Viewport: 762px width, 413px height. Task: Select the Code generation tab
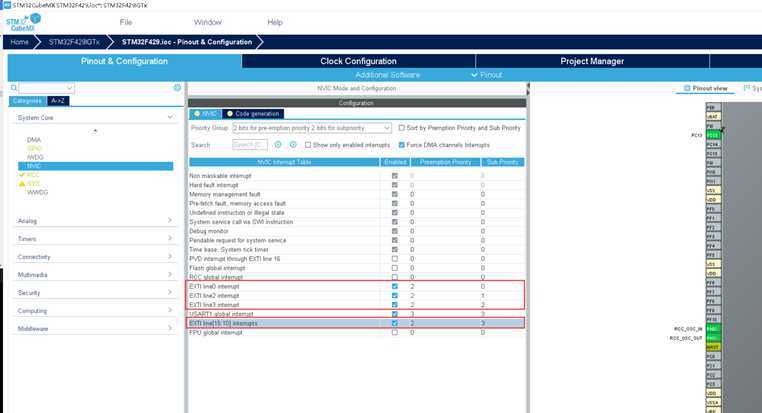click(253, 114)
